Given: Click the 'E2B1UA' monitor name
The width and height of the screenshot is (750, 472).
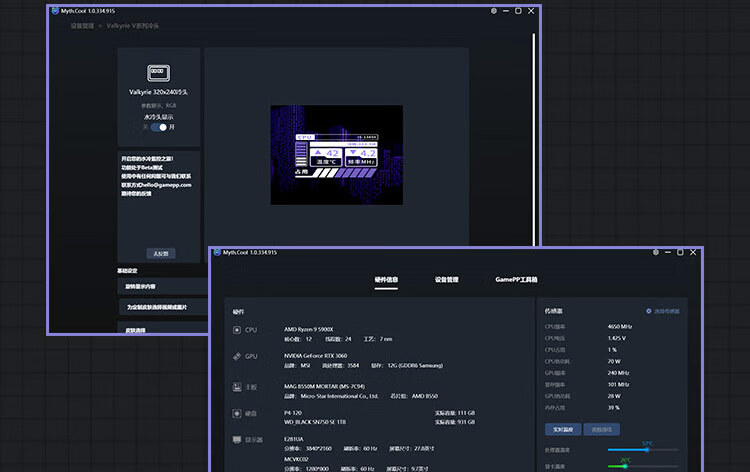Looking at the screenshot, I should [x=294, y=439].
